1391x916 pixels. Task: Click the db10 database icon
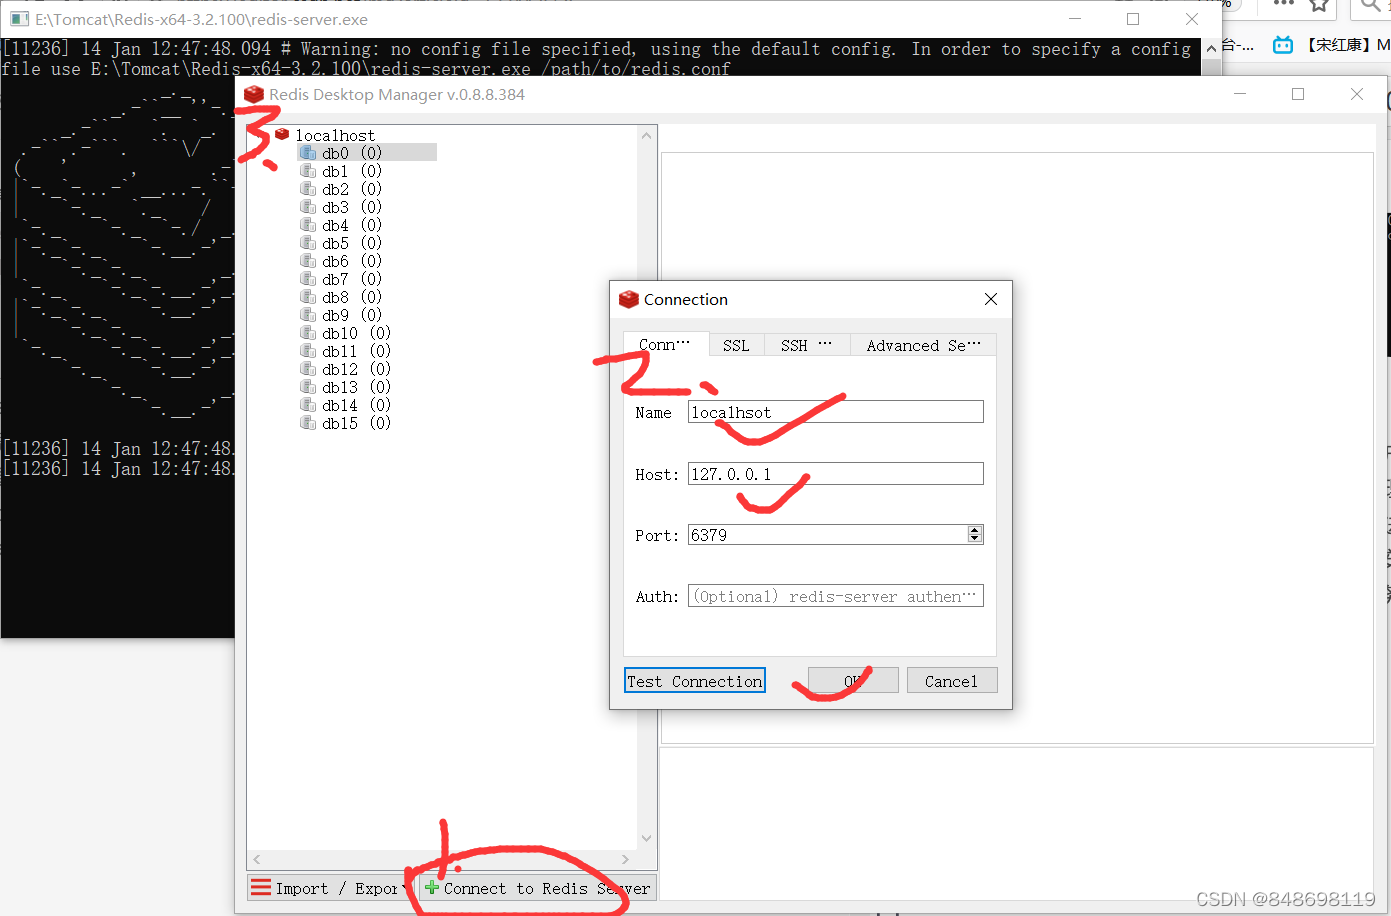tap(308, 333)
